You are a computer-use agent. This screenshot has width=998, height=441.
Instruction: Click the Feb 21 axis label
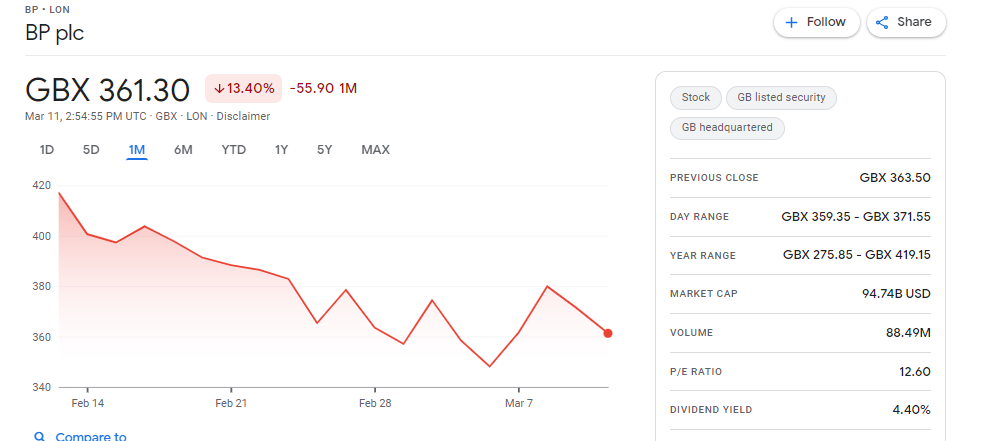[x=232, y=403]
